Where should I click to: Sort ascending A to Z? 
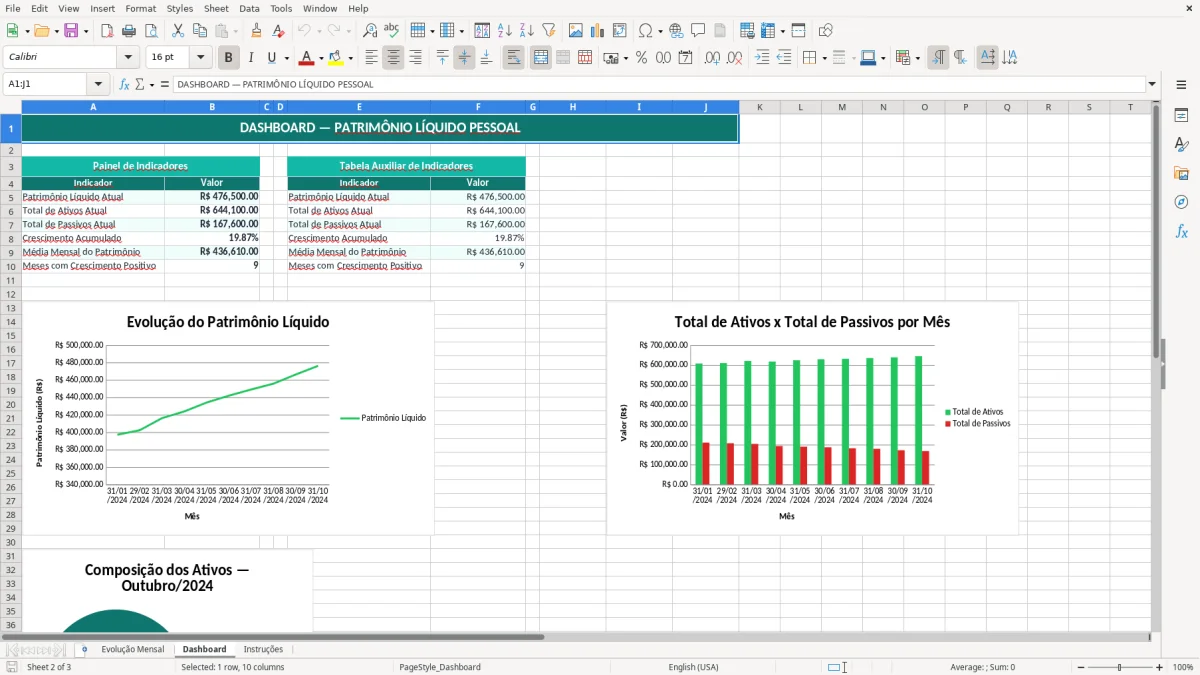pos(504,31)
